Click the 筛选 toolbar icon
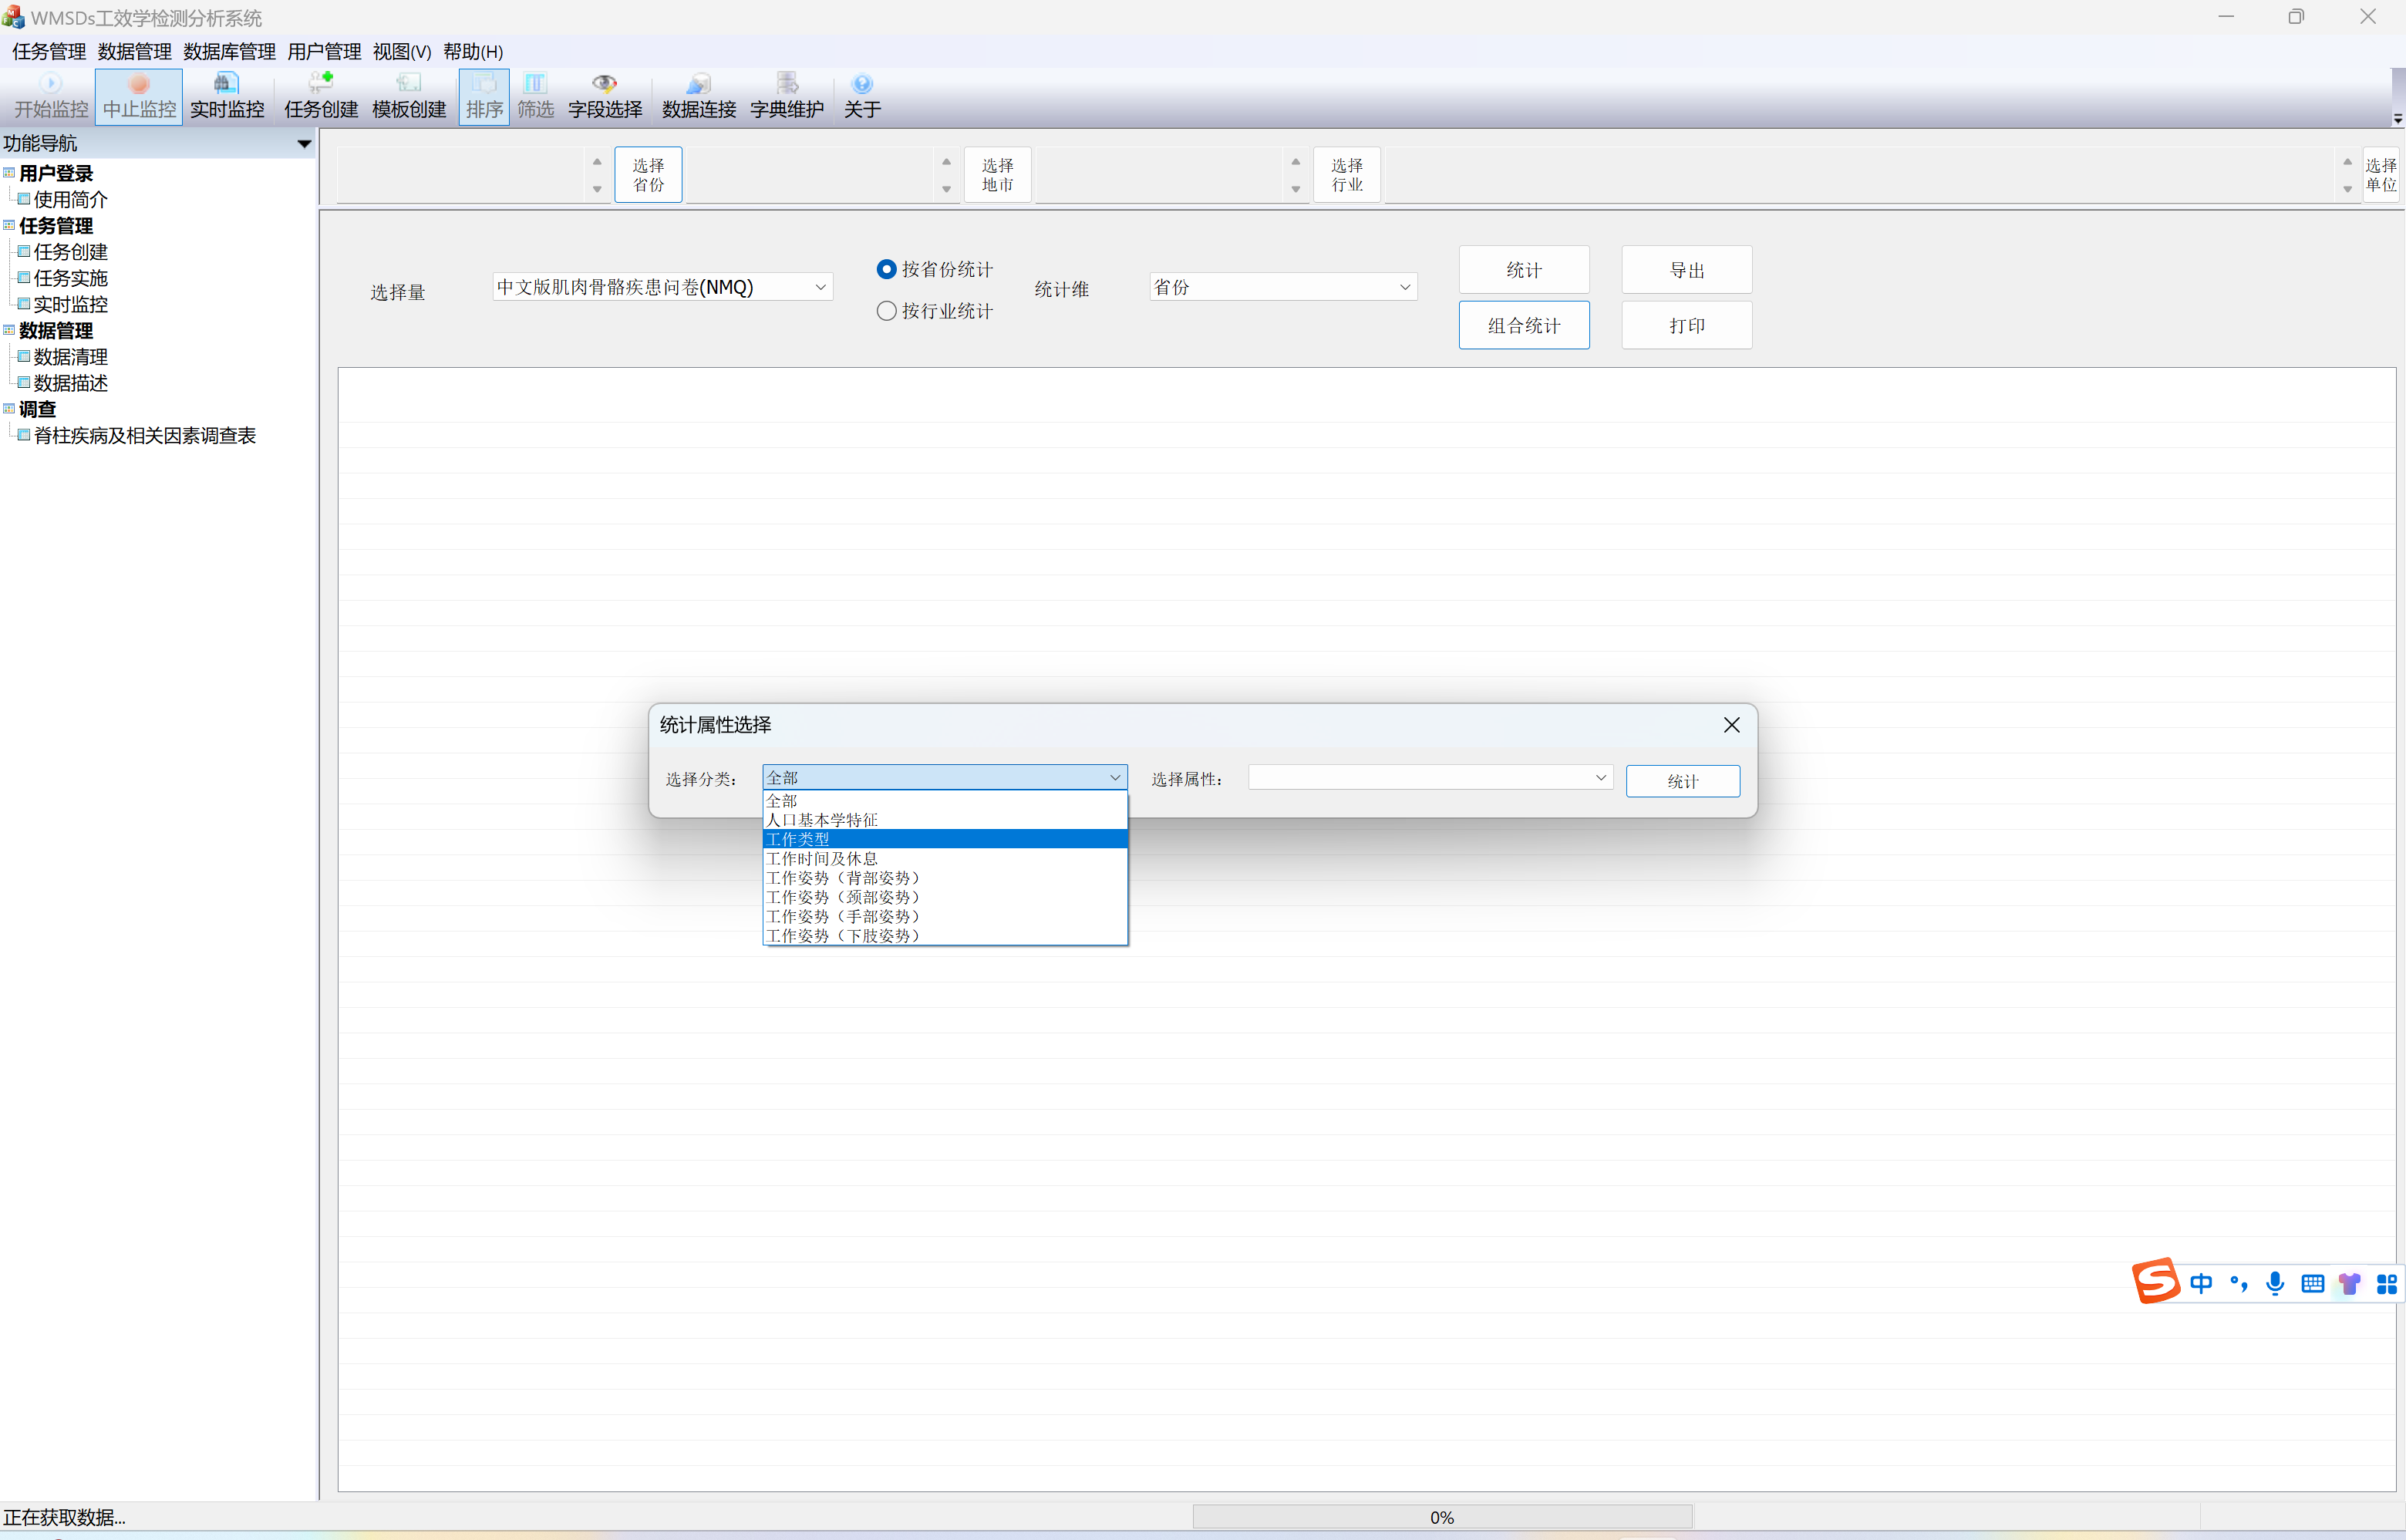This screenshot has width=2406, height=1540. click(535, 97)
